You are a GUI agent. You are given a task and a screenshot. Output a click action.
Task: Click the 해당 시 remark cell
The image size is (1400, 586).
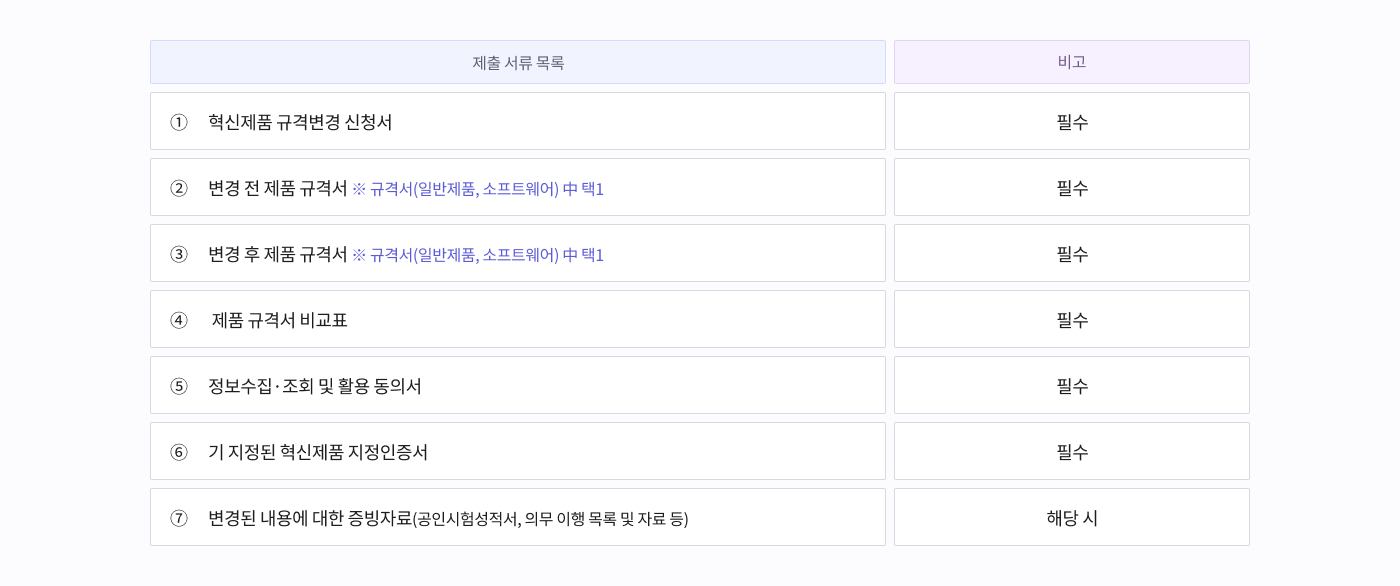[1071, 518]
